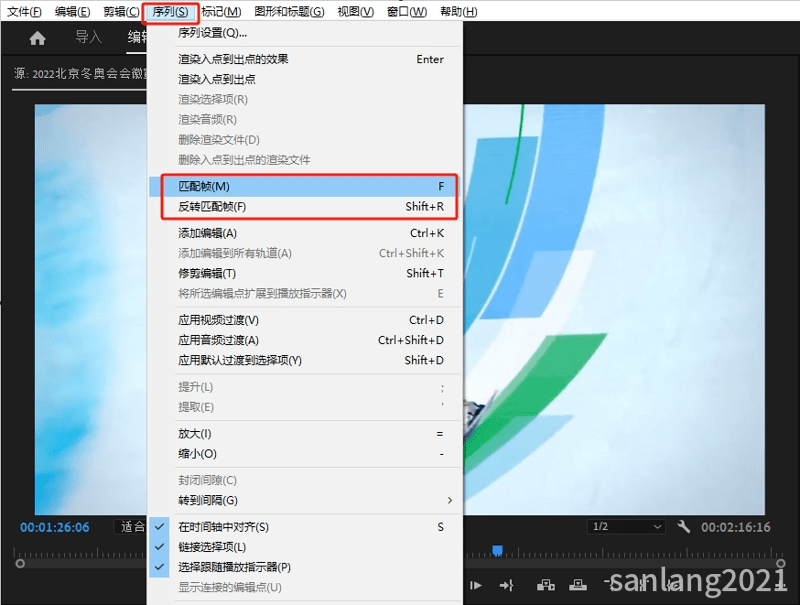Select 放大 zoom in entry
Screen dimensions: 800x605
tap(305, 434)
